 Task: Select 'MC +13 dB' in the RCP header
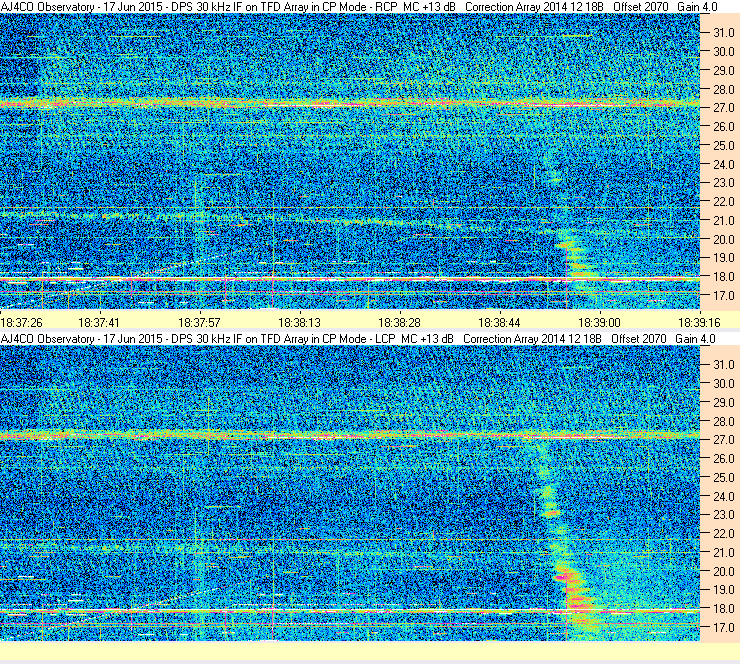pos(429,7)
